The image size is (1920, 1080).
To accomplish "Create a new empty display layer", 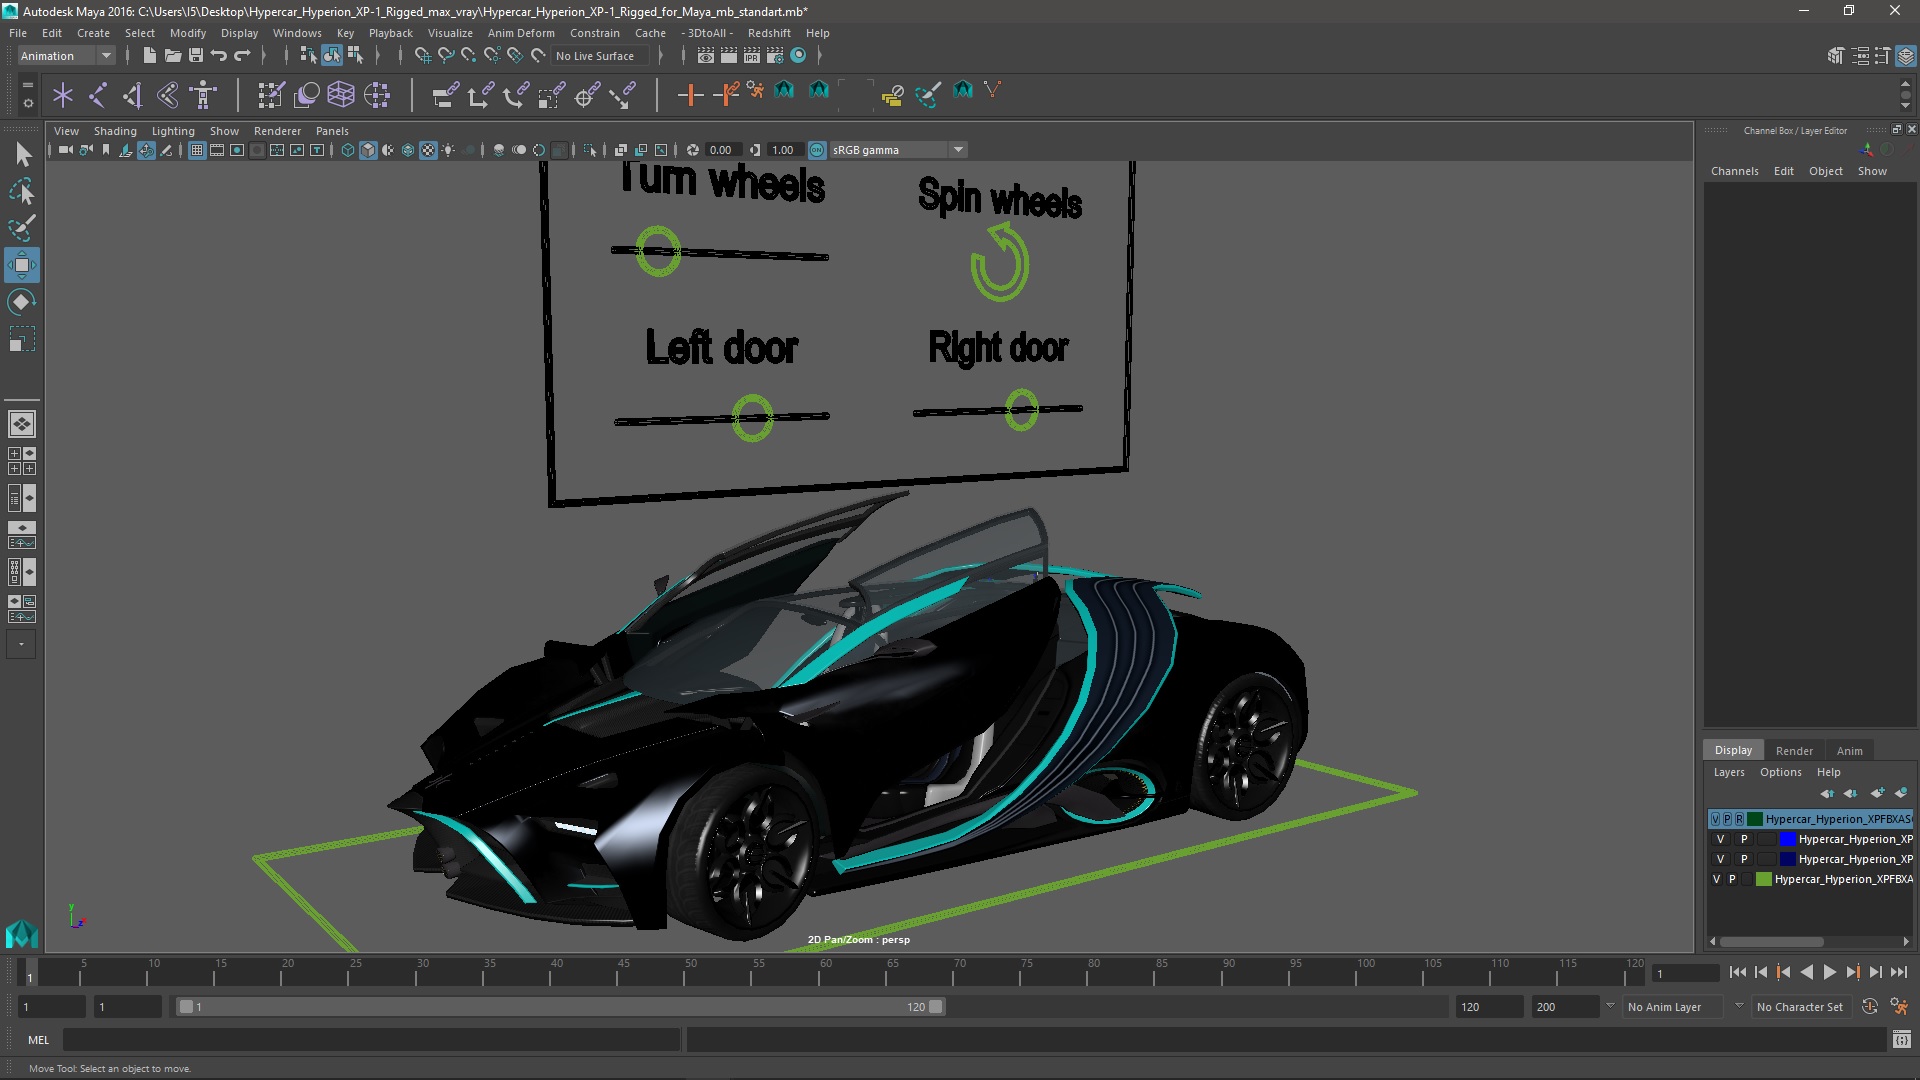I will pyautogui.click(x=1877, y=793).
